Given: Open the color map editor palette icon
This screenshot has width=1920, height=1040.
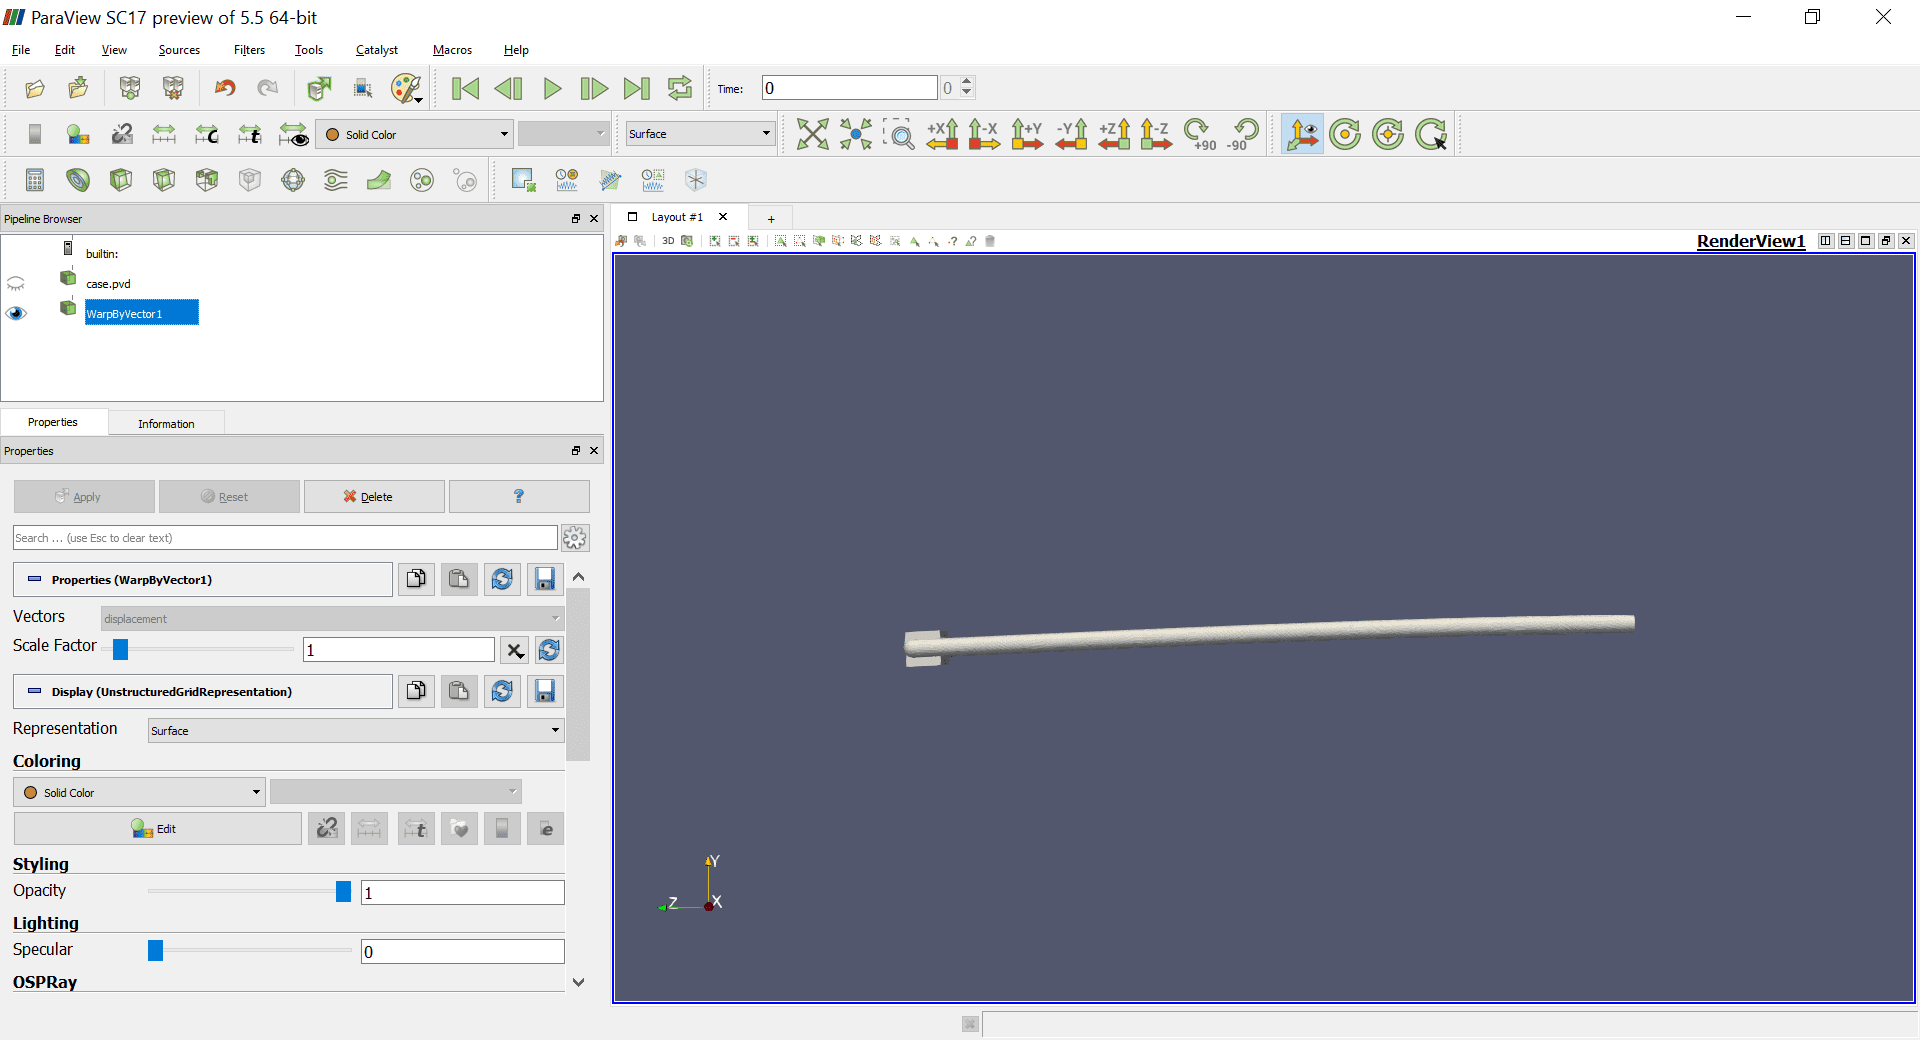Looking at the screenshot, I should (406, 89).
